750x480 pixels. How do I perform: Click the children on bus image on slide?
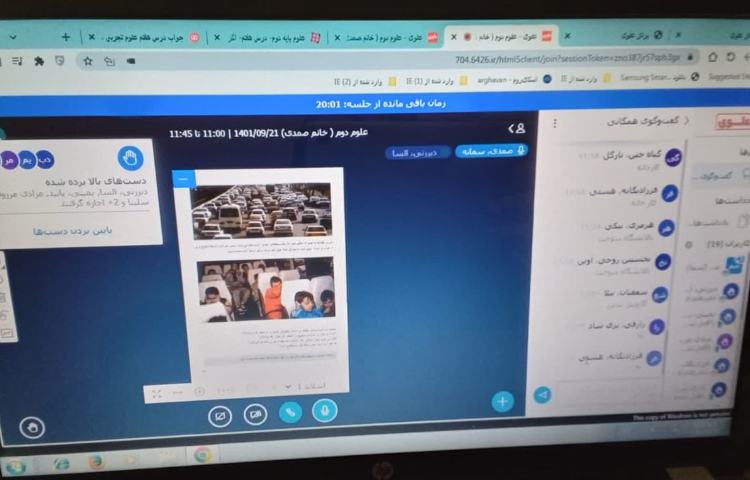pos(265,289)
